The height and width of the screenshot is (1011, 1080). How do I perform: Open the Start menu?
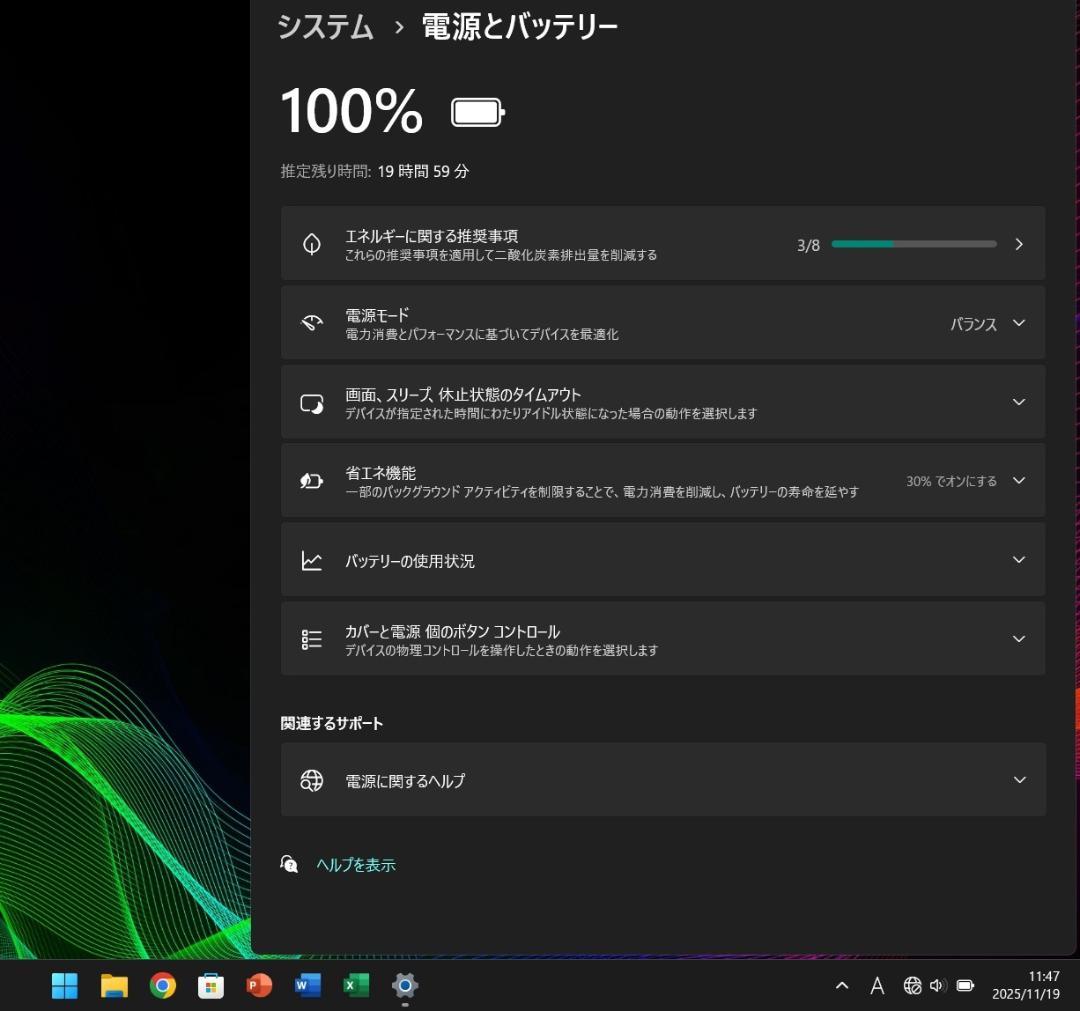(63, 986)
